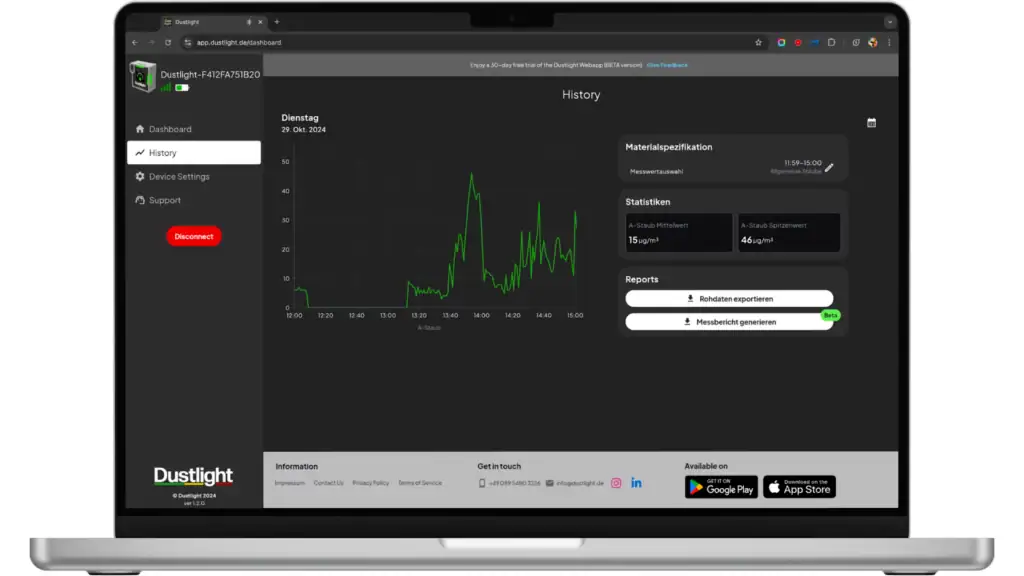This screenshot has width=1024, height=576.
Task: Click Messbericht generieren button
Action: click(x=729, y=322)
